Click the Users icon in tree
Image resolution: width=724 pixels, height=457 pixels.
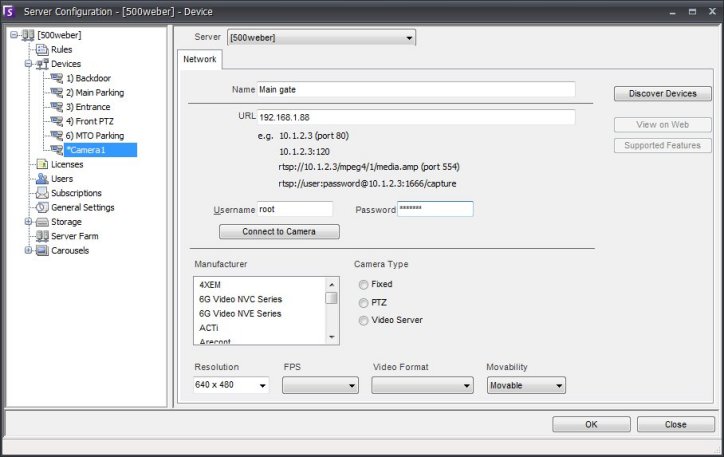tap(42, 179)
